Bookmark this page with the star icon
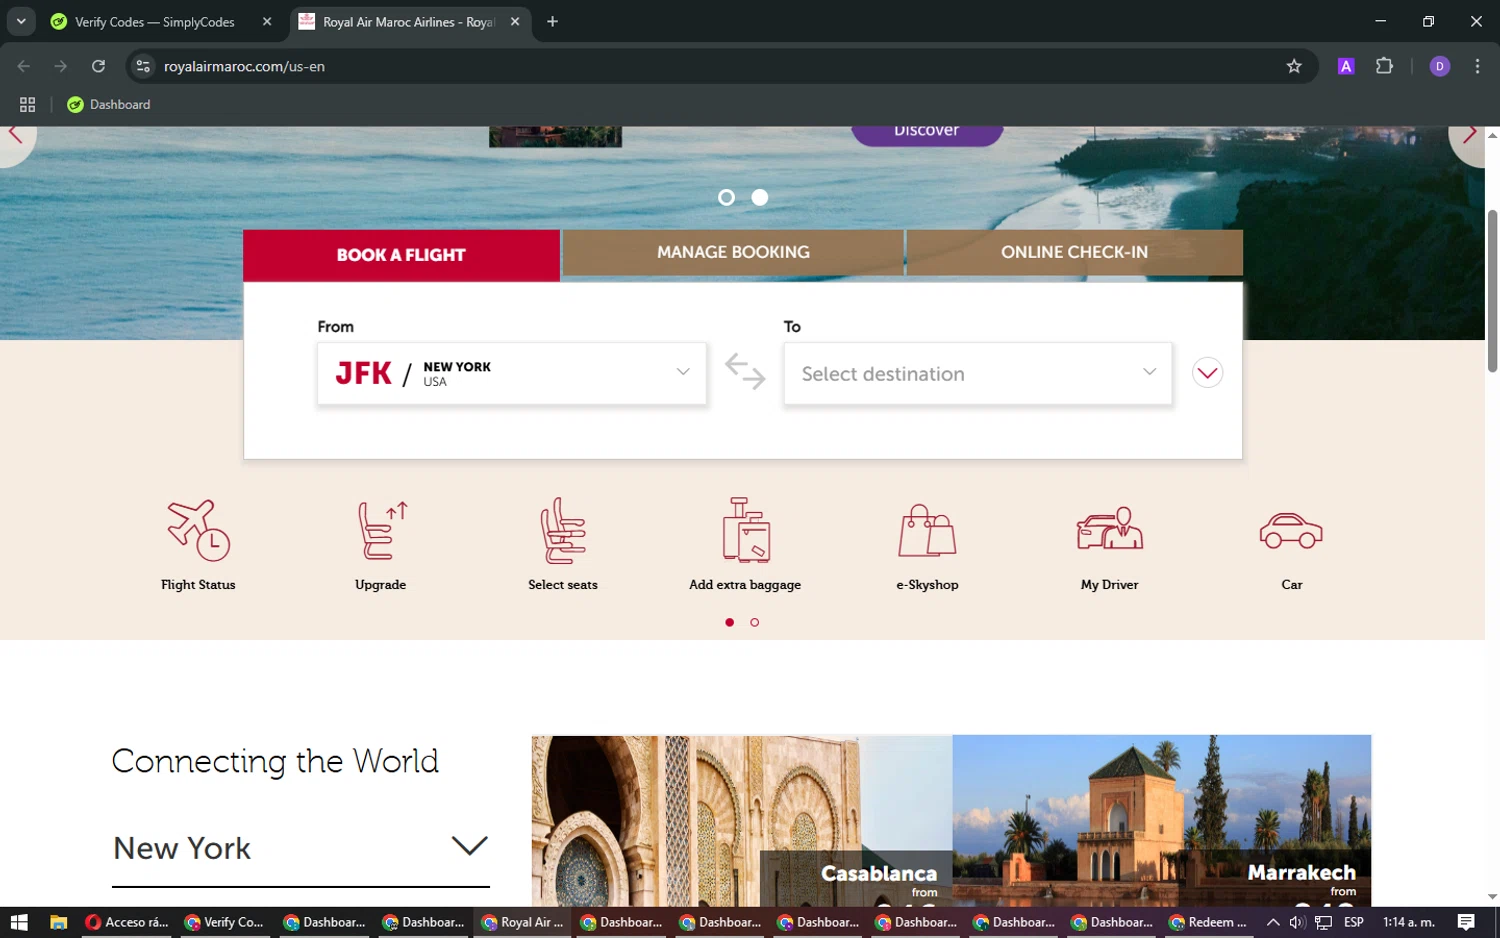 (x=1294, y=66)
